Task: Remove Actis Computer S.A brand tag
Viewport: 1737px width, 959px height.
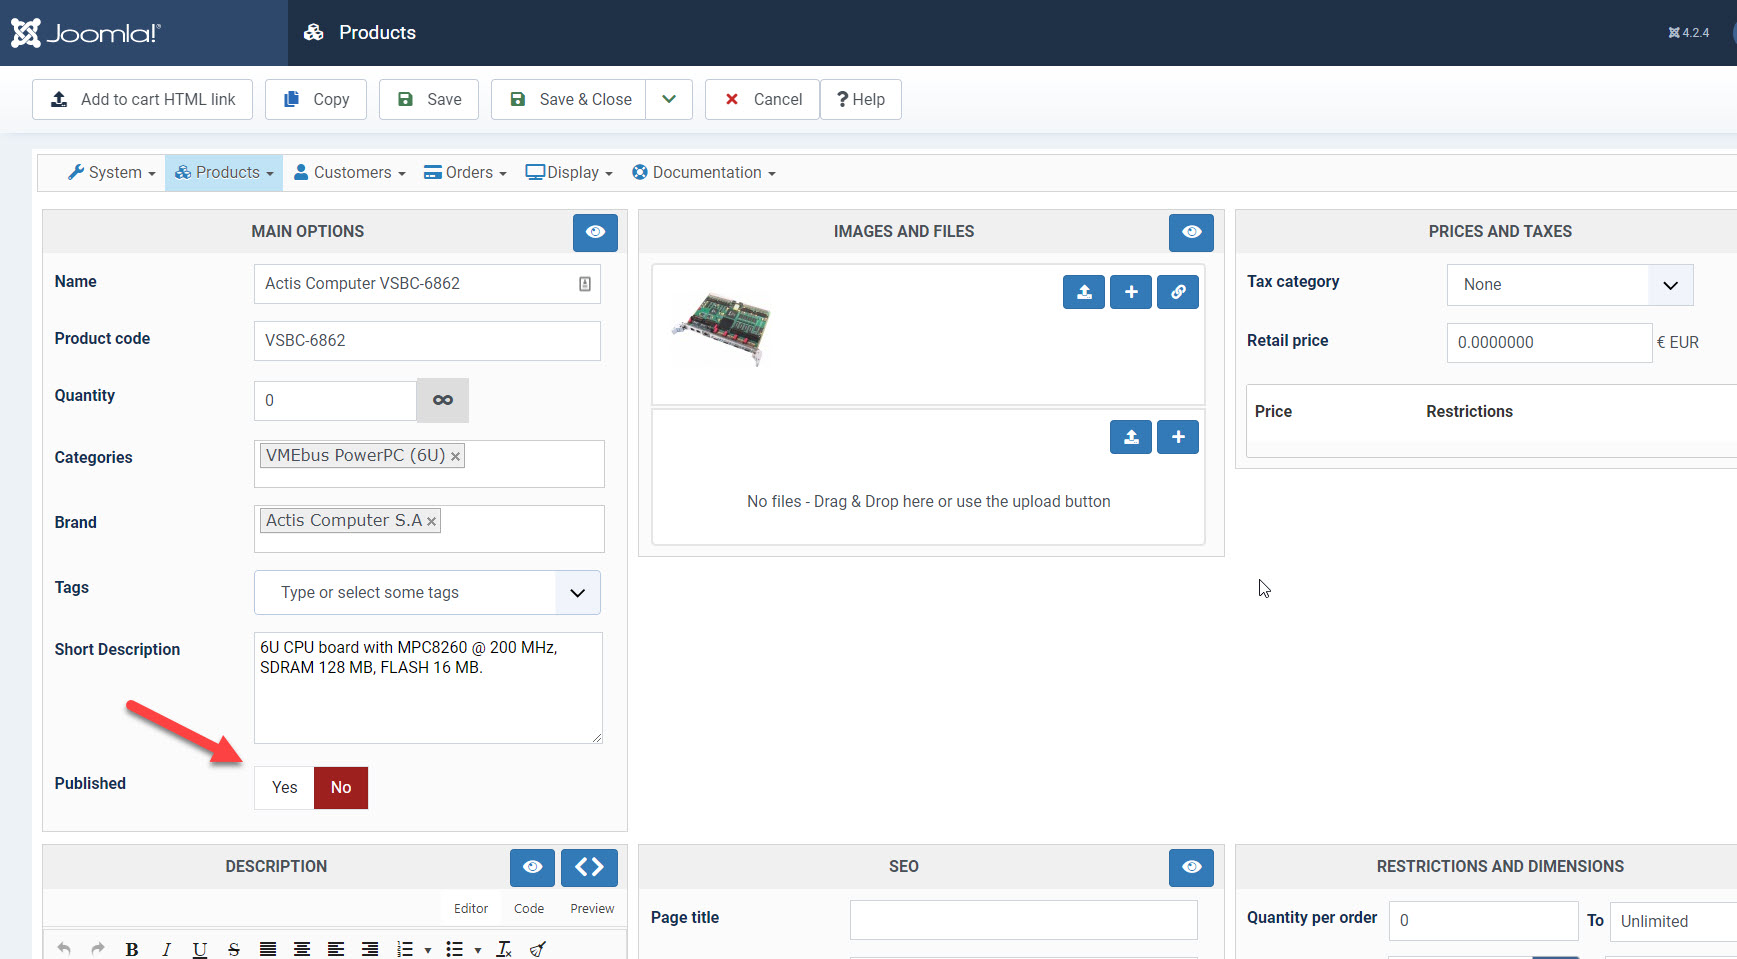Action: pos(431,522)
